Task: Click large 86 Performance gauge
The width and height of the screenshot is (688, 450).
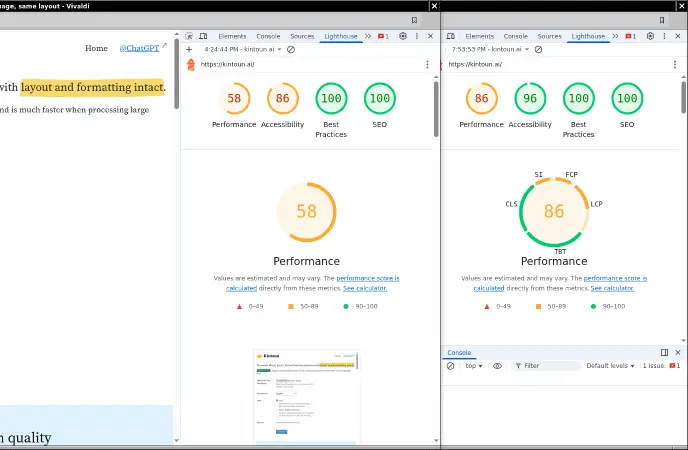Action: point(554,212)
